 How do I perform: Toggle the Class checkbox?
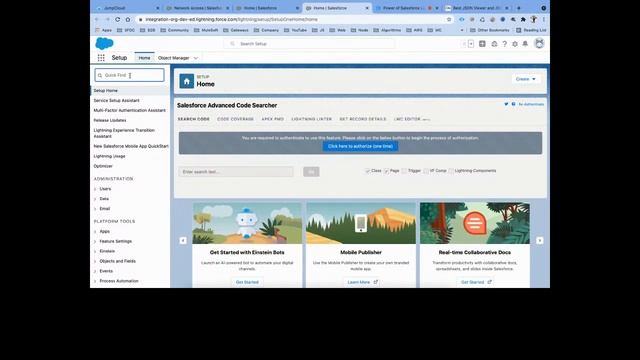pos(367,171)
